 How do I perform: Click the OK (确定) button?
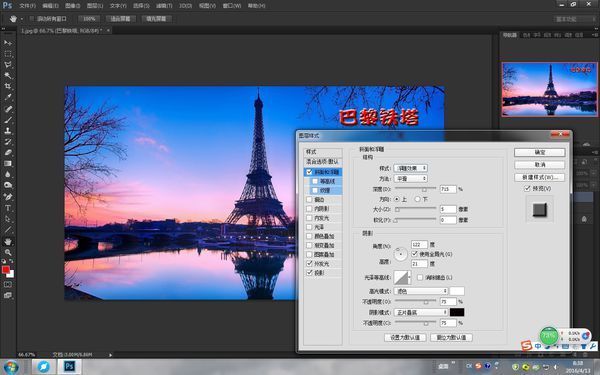click(540, 152)
